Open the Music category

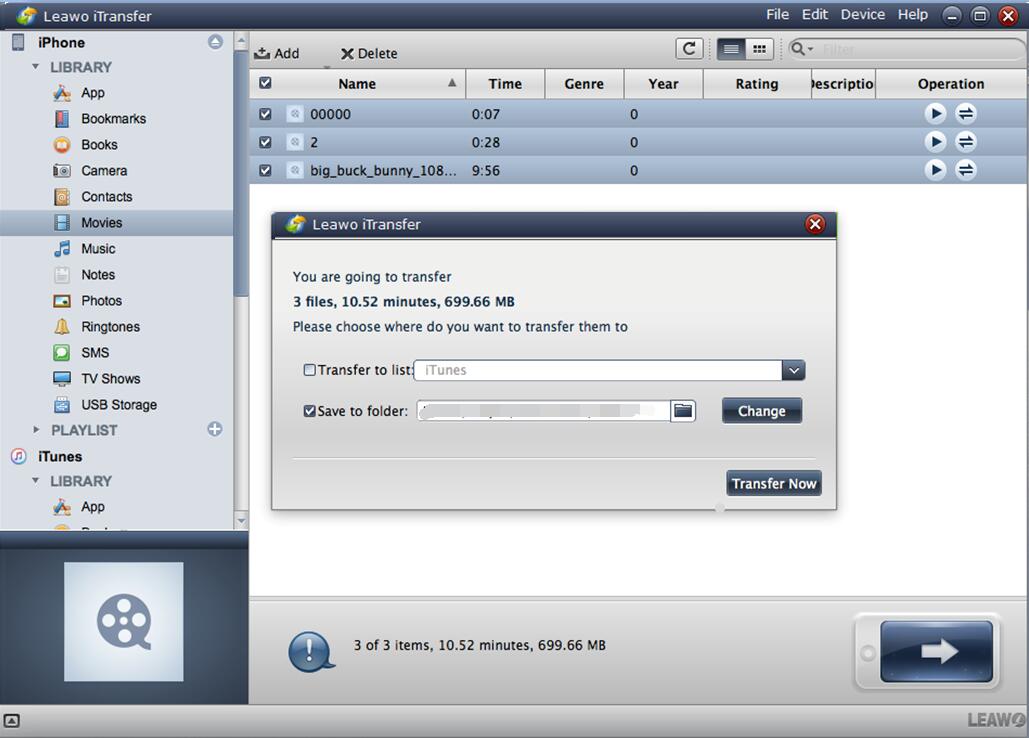(98, 249)
